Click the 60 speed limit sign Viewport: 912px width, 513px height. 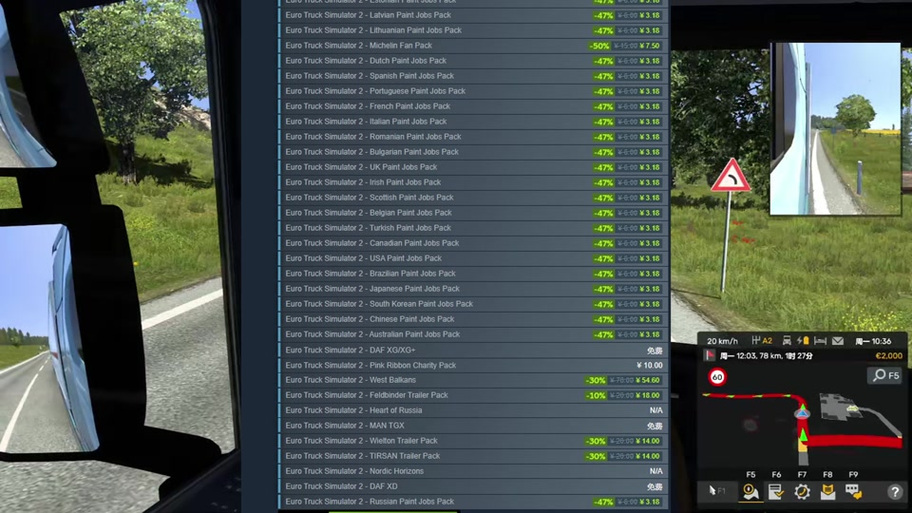click(718, 377)
